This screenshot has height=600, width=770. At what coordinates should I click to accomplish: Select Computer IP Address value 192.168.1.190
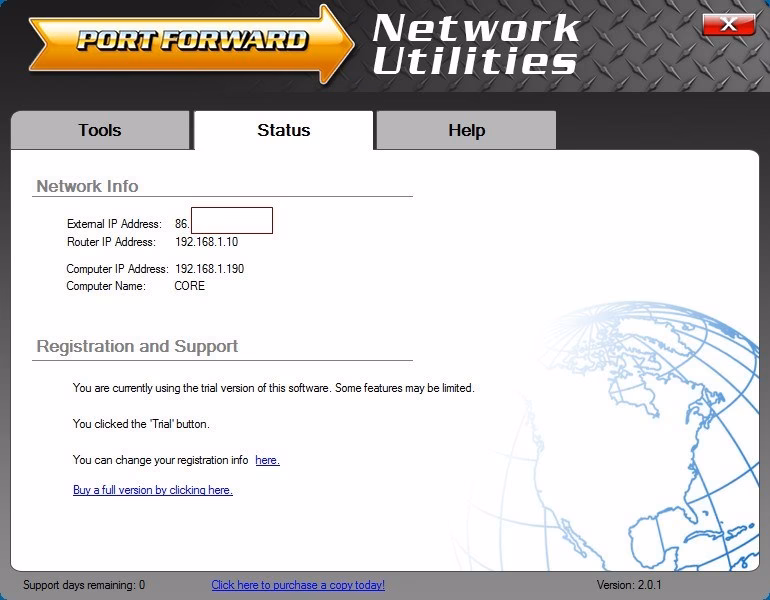210,269
